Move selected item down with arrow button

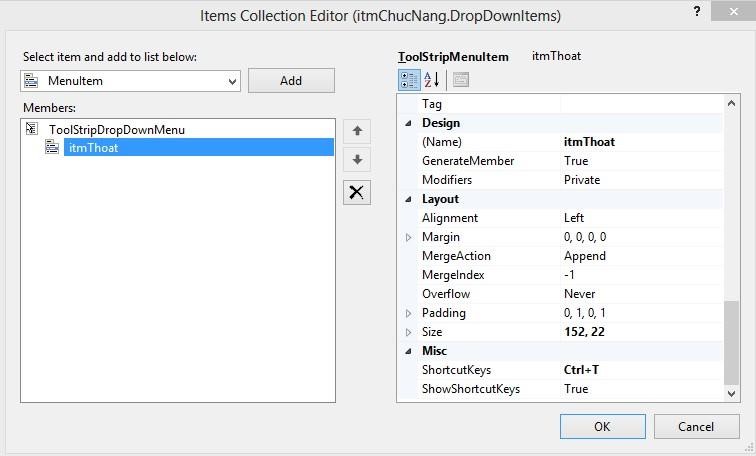pyautogui.click(x=357, y=160)
